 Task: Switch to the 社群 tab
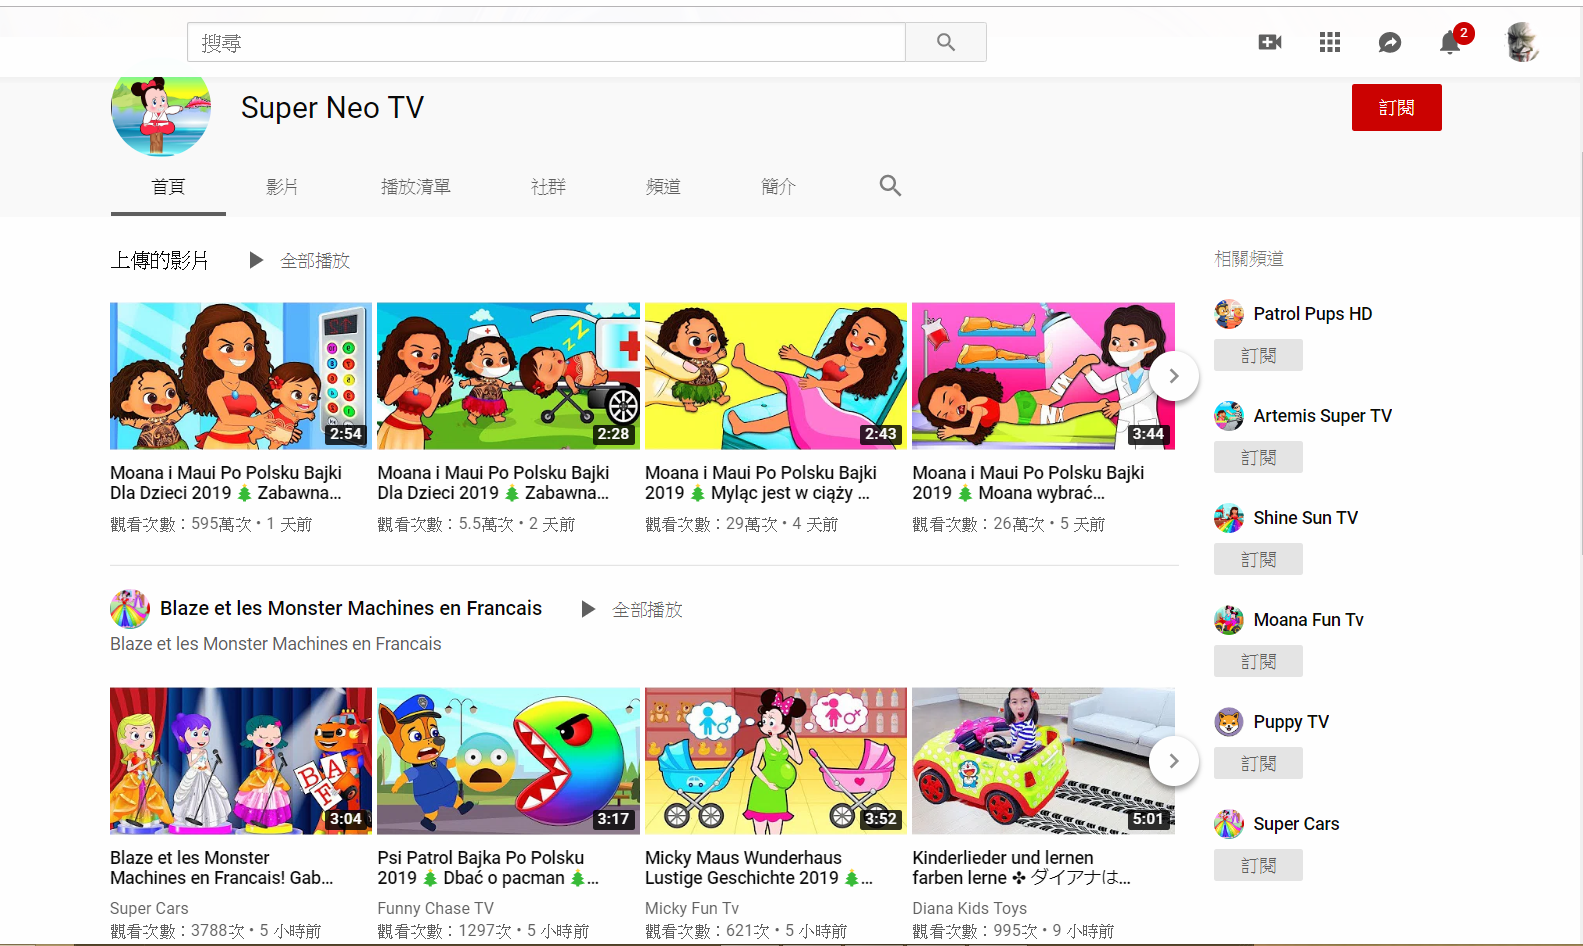coord(548,186)
